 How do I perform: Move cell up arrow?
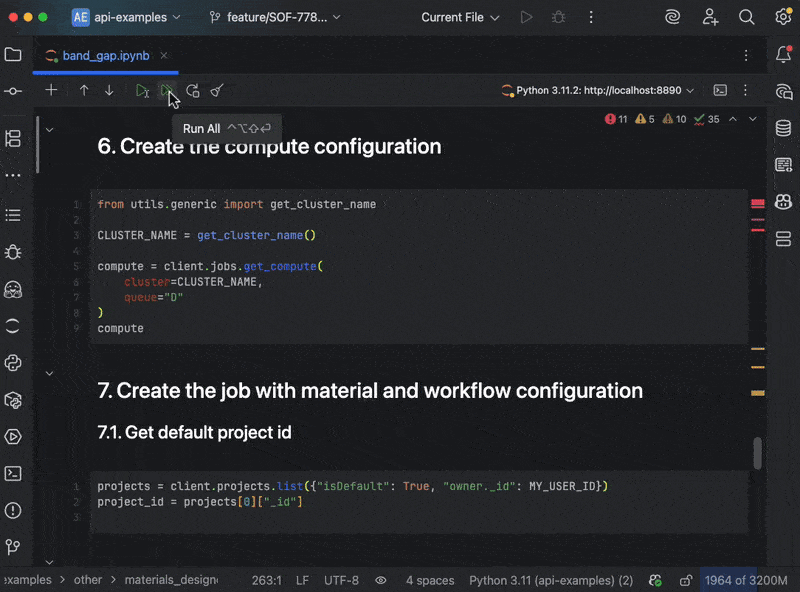pos(84,90)
